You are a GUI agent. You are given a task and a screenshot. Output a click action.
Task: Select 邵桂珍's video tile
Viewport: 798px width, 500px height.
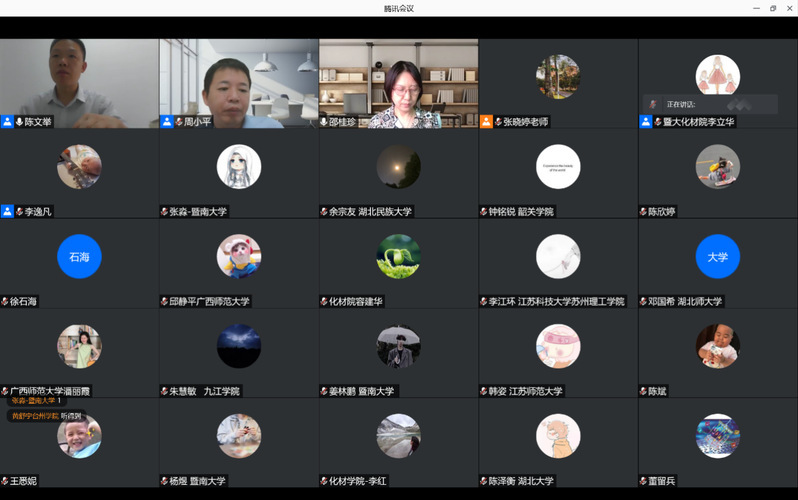click(398, 80)
